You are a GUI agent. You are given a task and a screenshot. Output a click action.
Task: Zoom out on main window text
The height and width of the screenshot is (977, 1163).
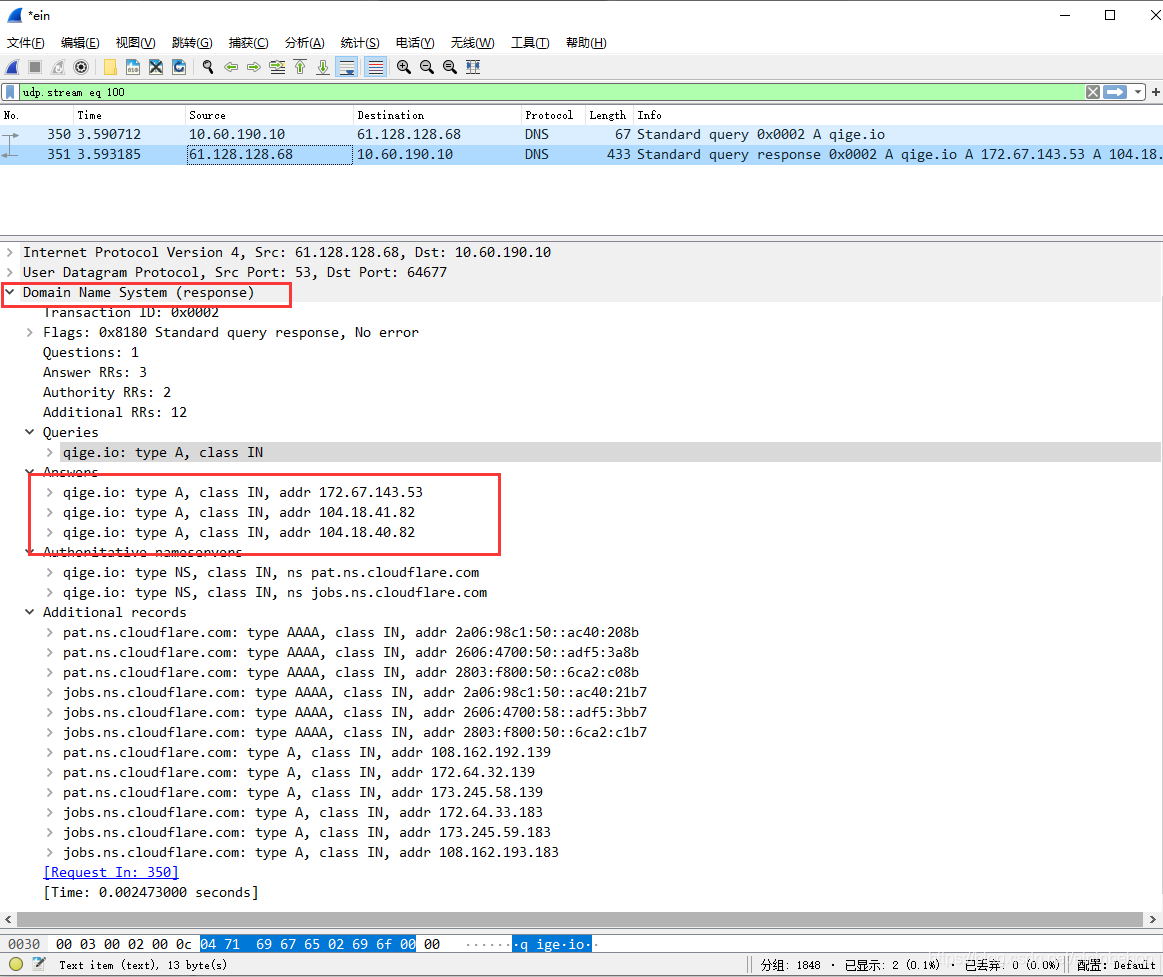(426, 68)
